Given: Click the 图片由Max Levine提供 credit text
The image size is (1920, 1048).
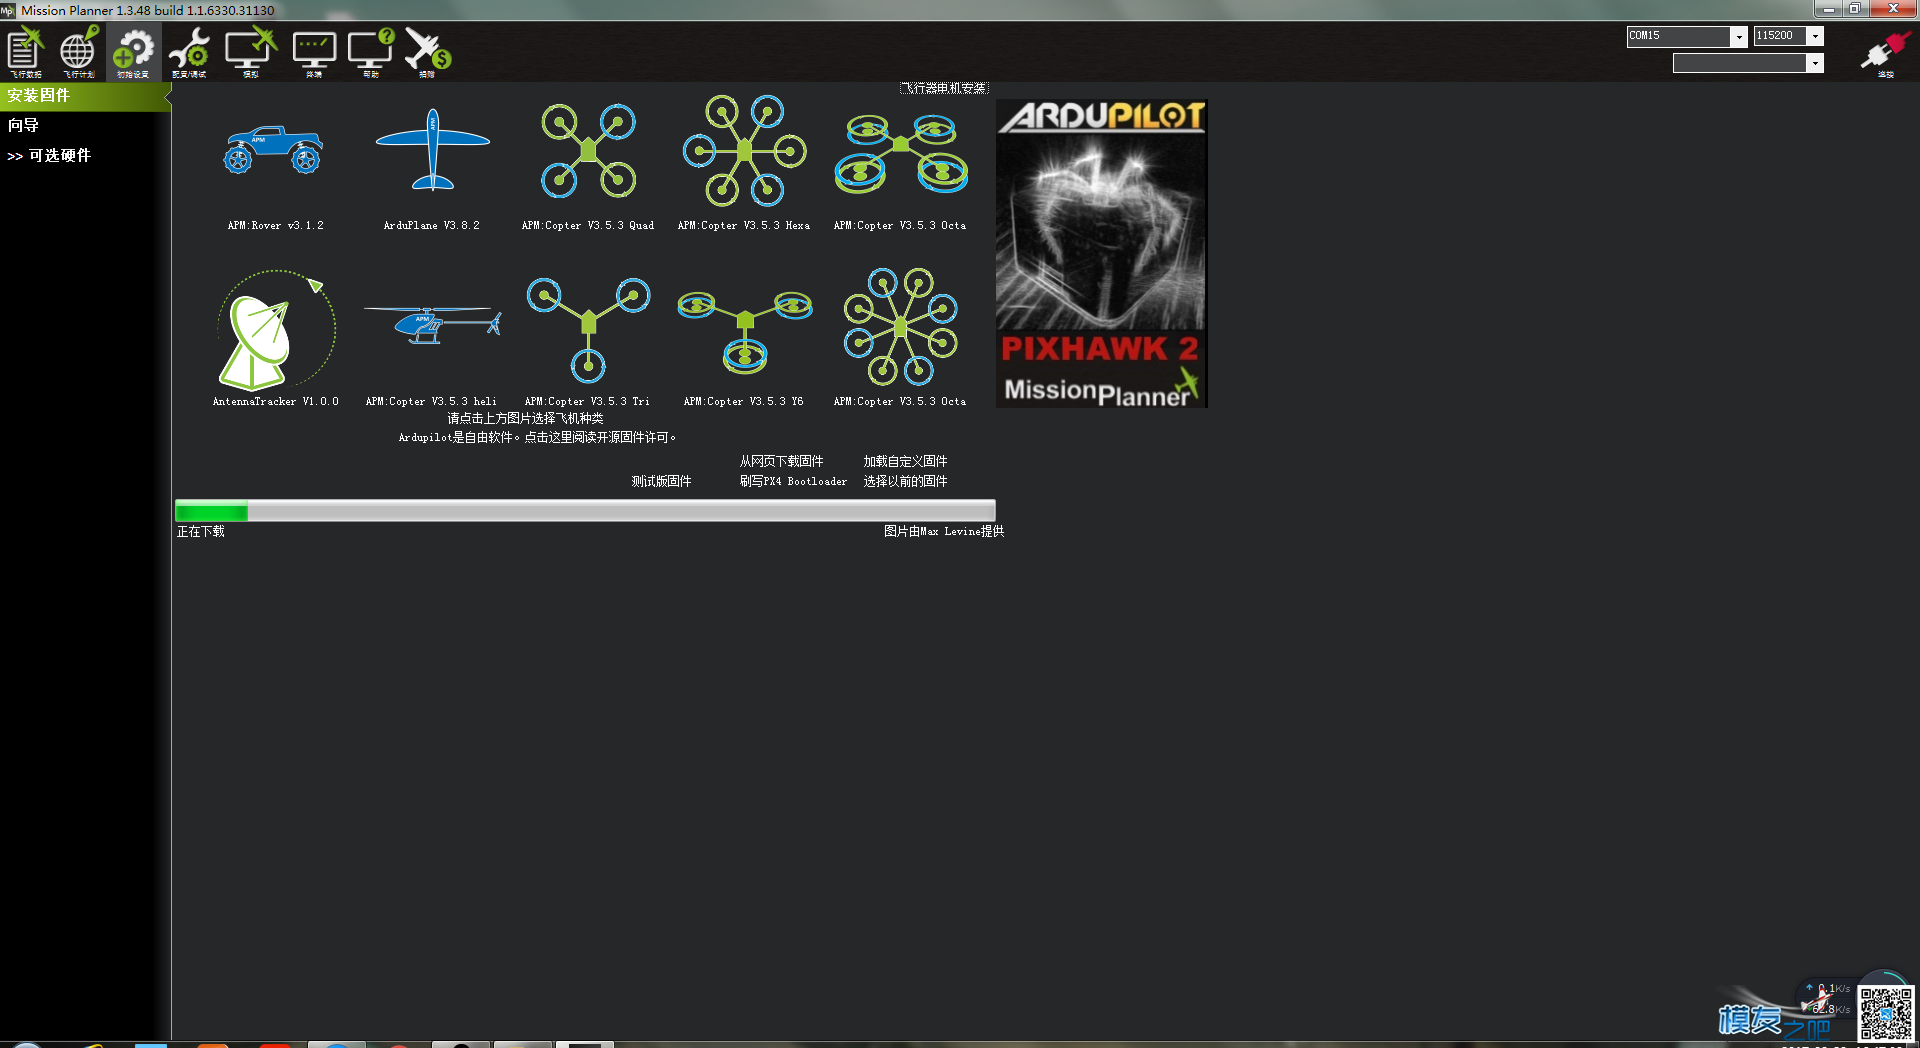Looking at the screenshot, I should pyautogui.click(x=944, y=531).
